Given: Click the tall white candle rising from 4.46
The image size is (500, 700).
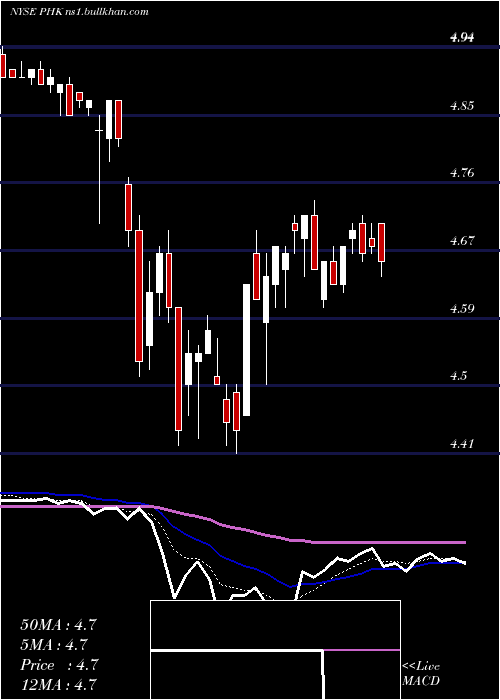Looking at the screenshot, I should pos(246,350).
